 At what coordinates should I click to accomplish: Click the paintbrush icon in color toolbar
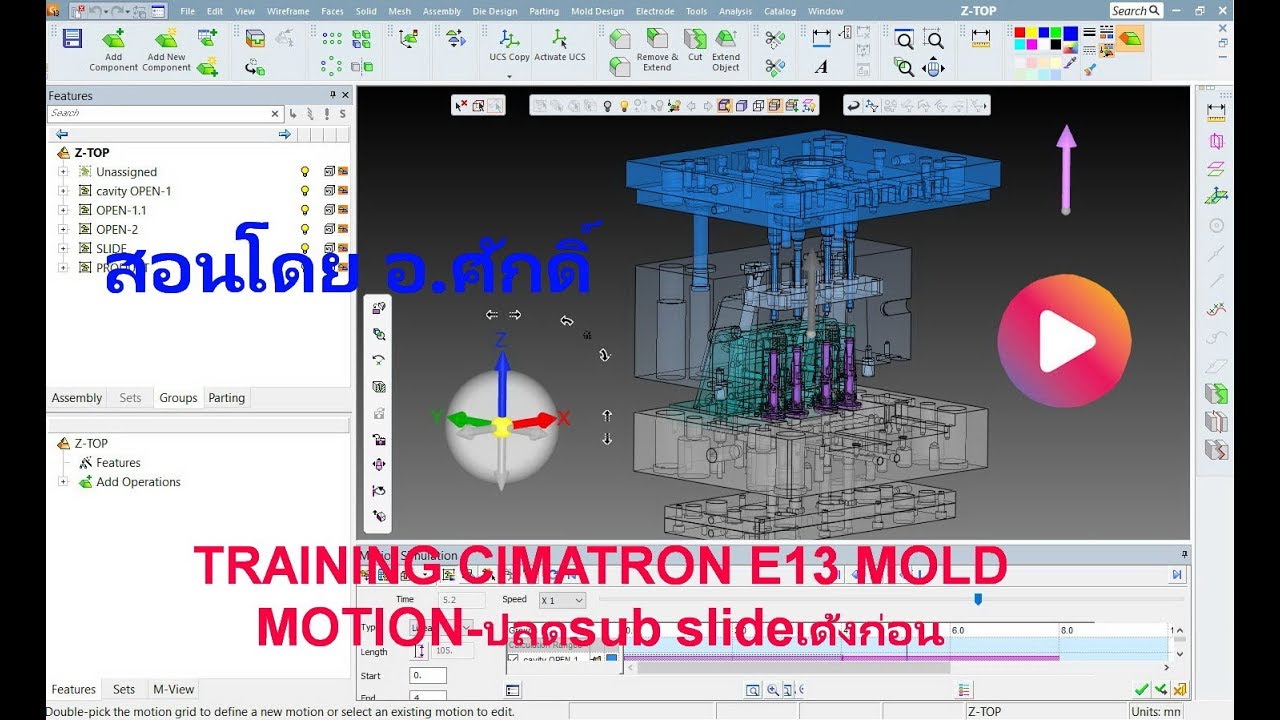[x=1090, y=68]
